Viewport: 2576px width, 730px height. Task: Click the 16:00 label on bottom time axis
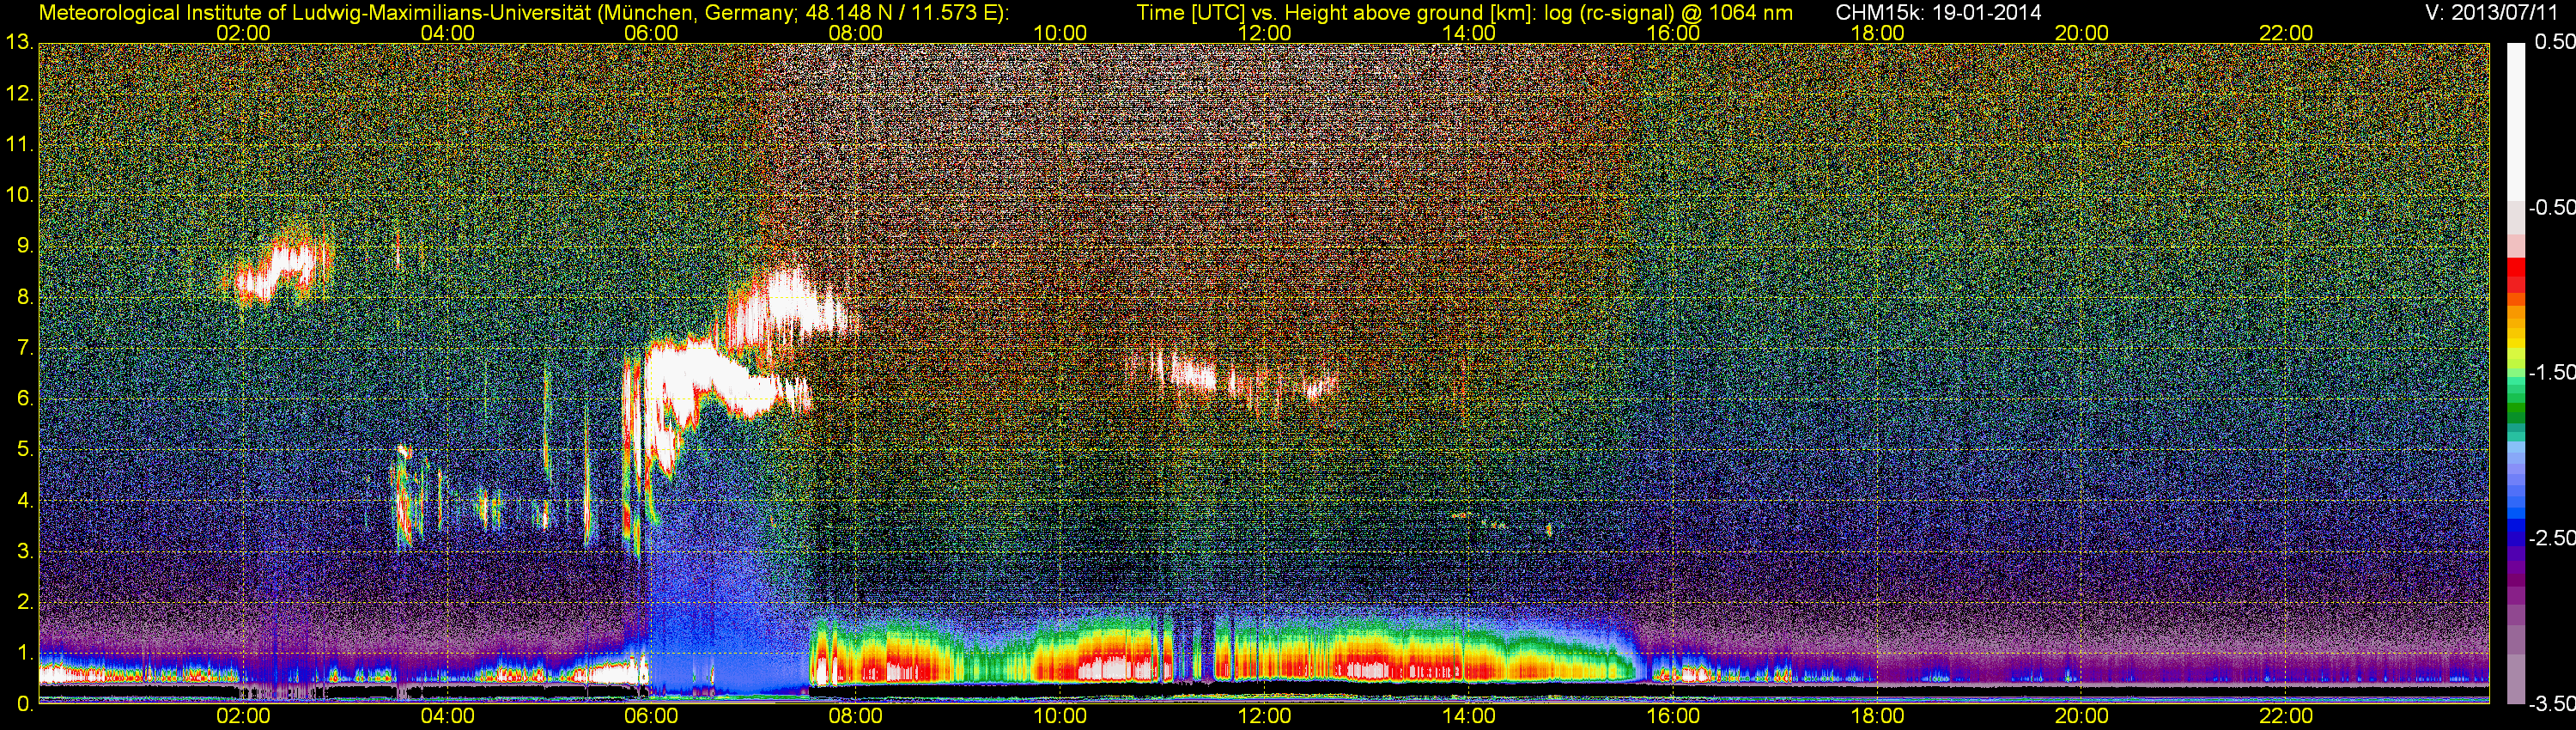coord(1673,716)
